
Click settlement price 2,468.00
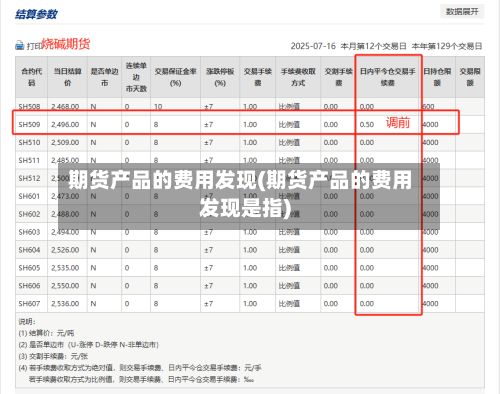65,107
